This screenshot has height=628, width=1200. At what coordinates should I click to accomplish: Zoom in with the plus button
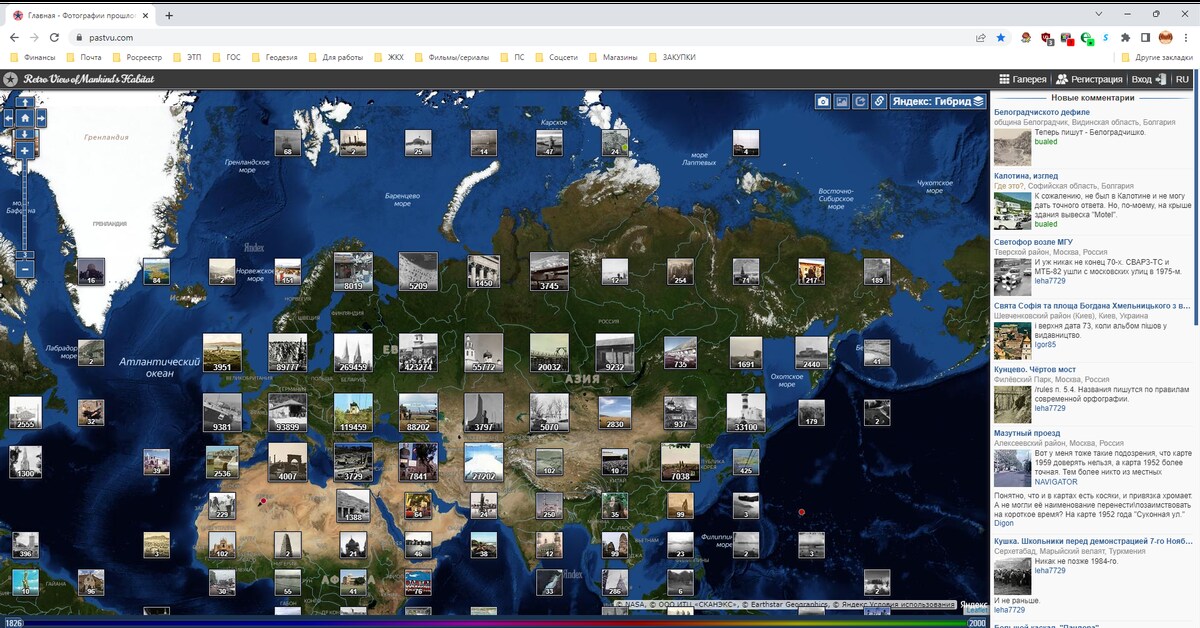coord(25,150)
